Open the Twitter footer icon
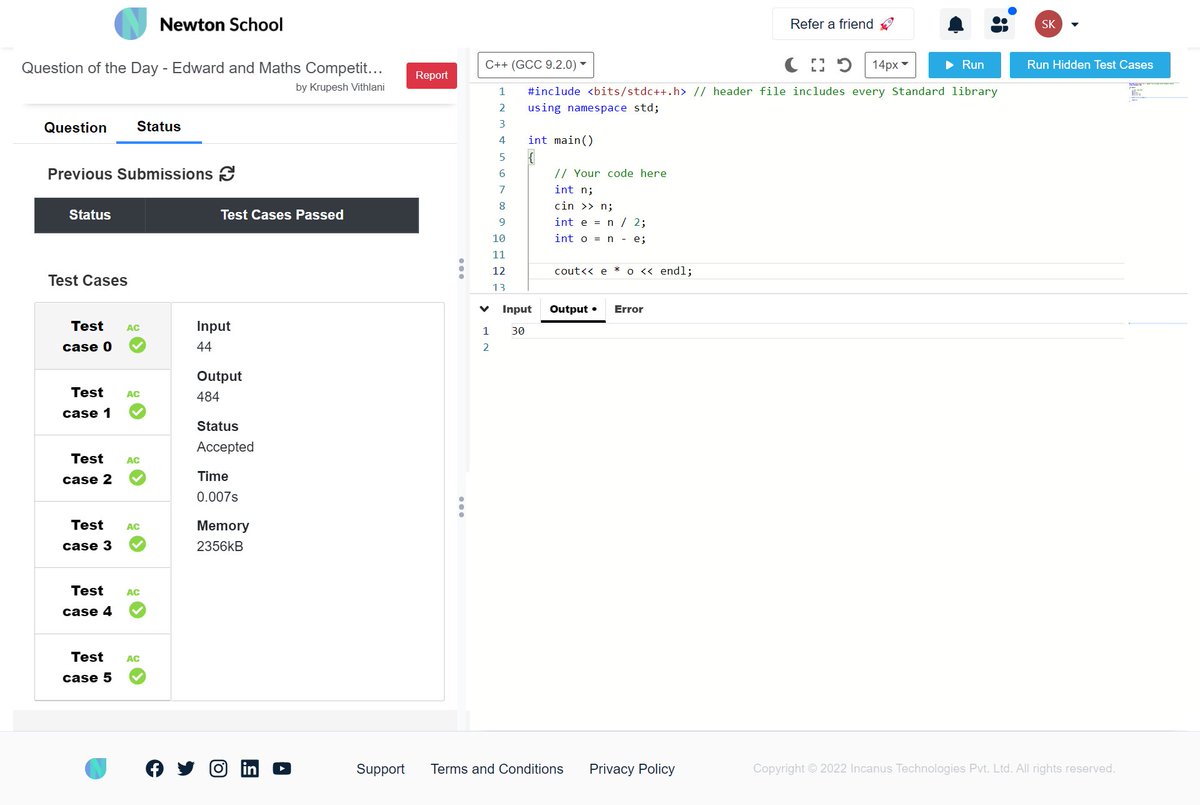This screenshot has height=805, width=1200. [x=186, y=769]
